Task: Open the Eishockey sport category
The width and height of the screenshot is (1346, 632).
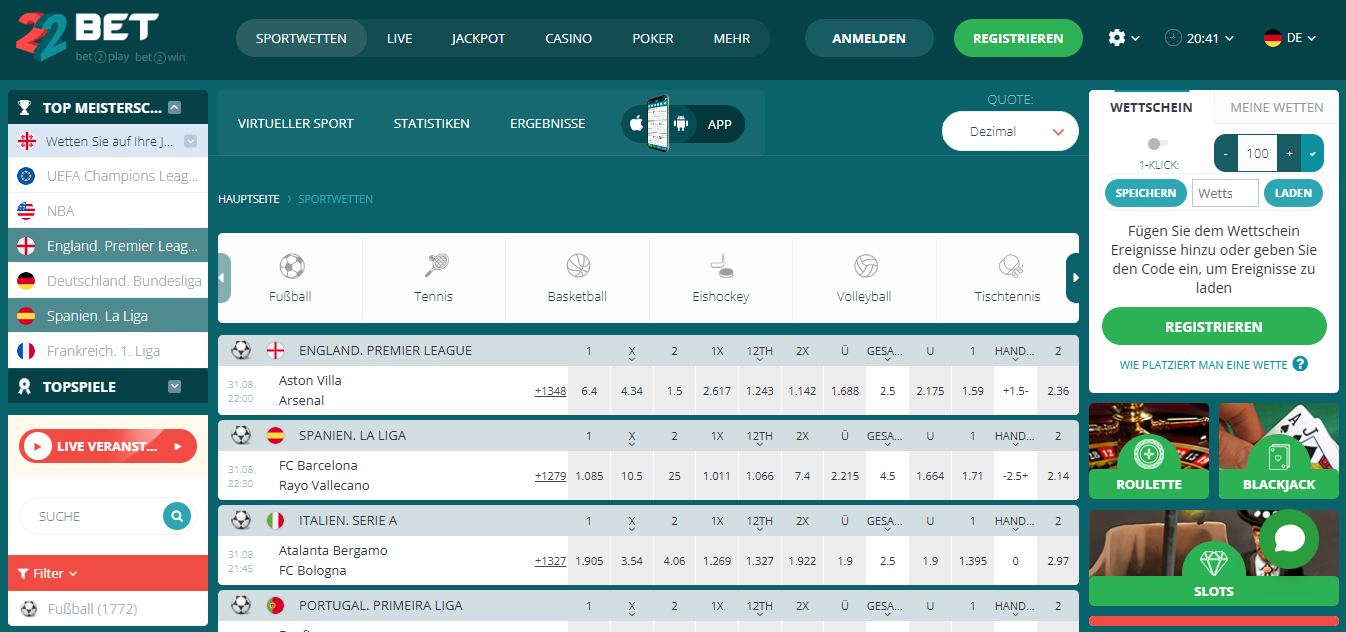Action: pos(721,277)
